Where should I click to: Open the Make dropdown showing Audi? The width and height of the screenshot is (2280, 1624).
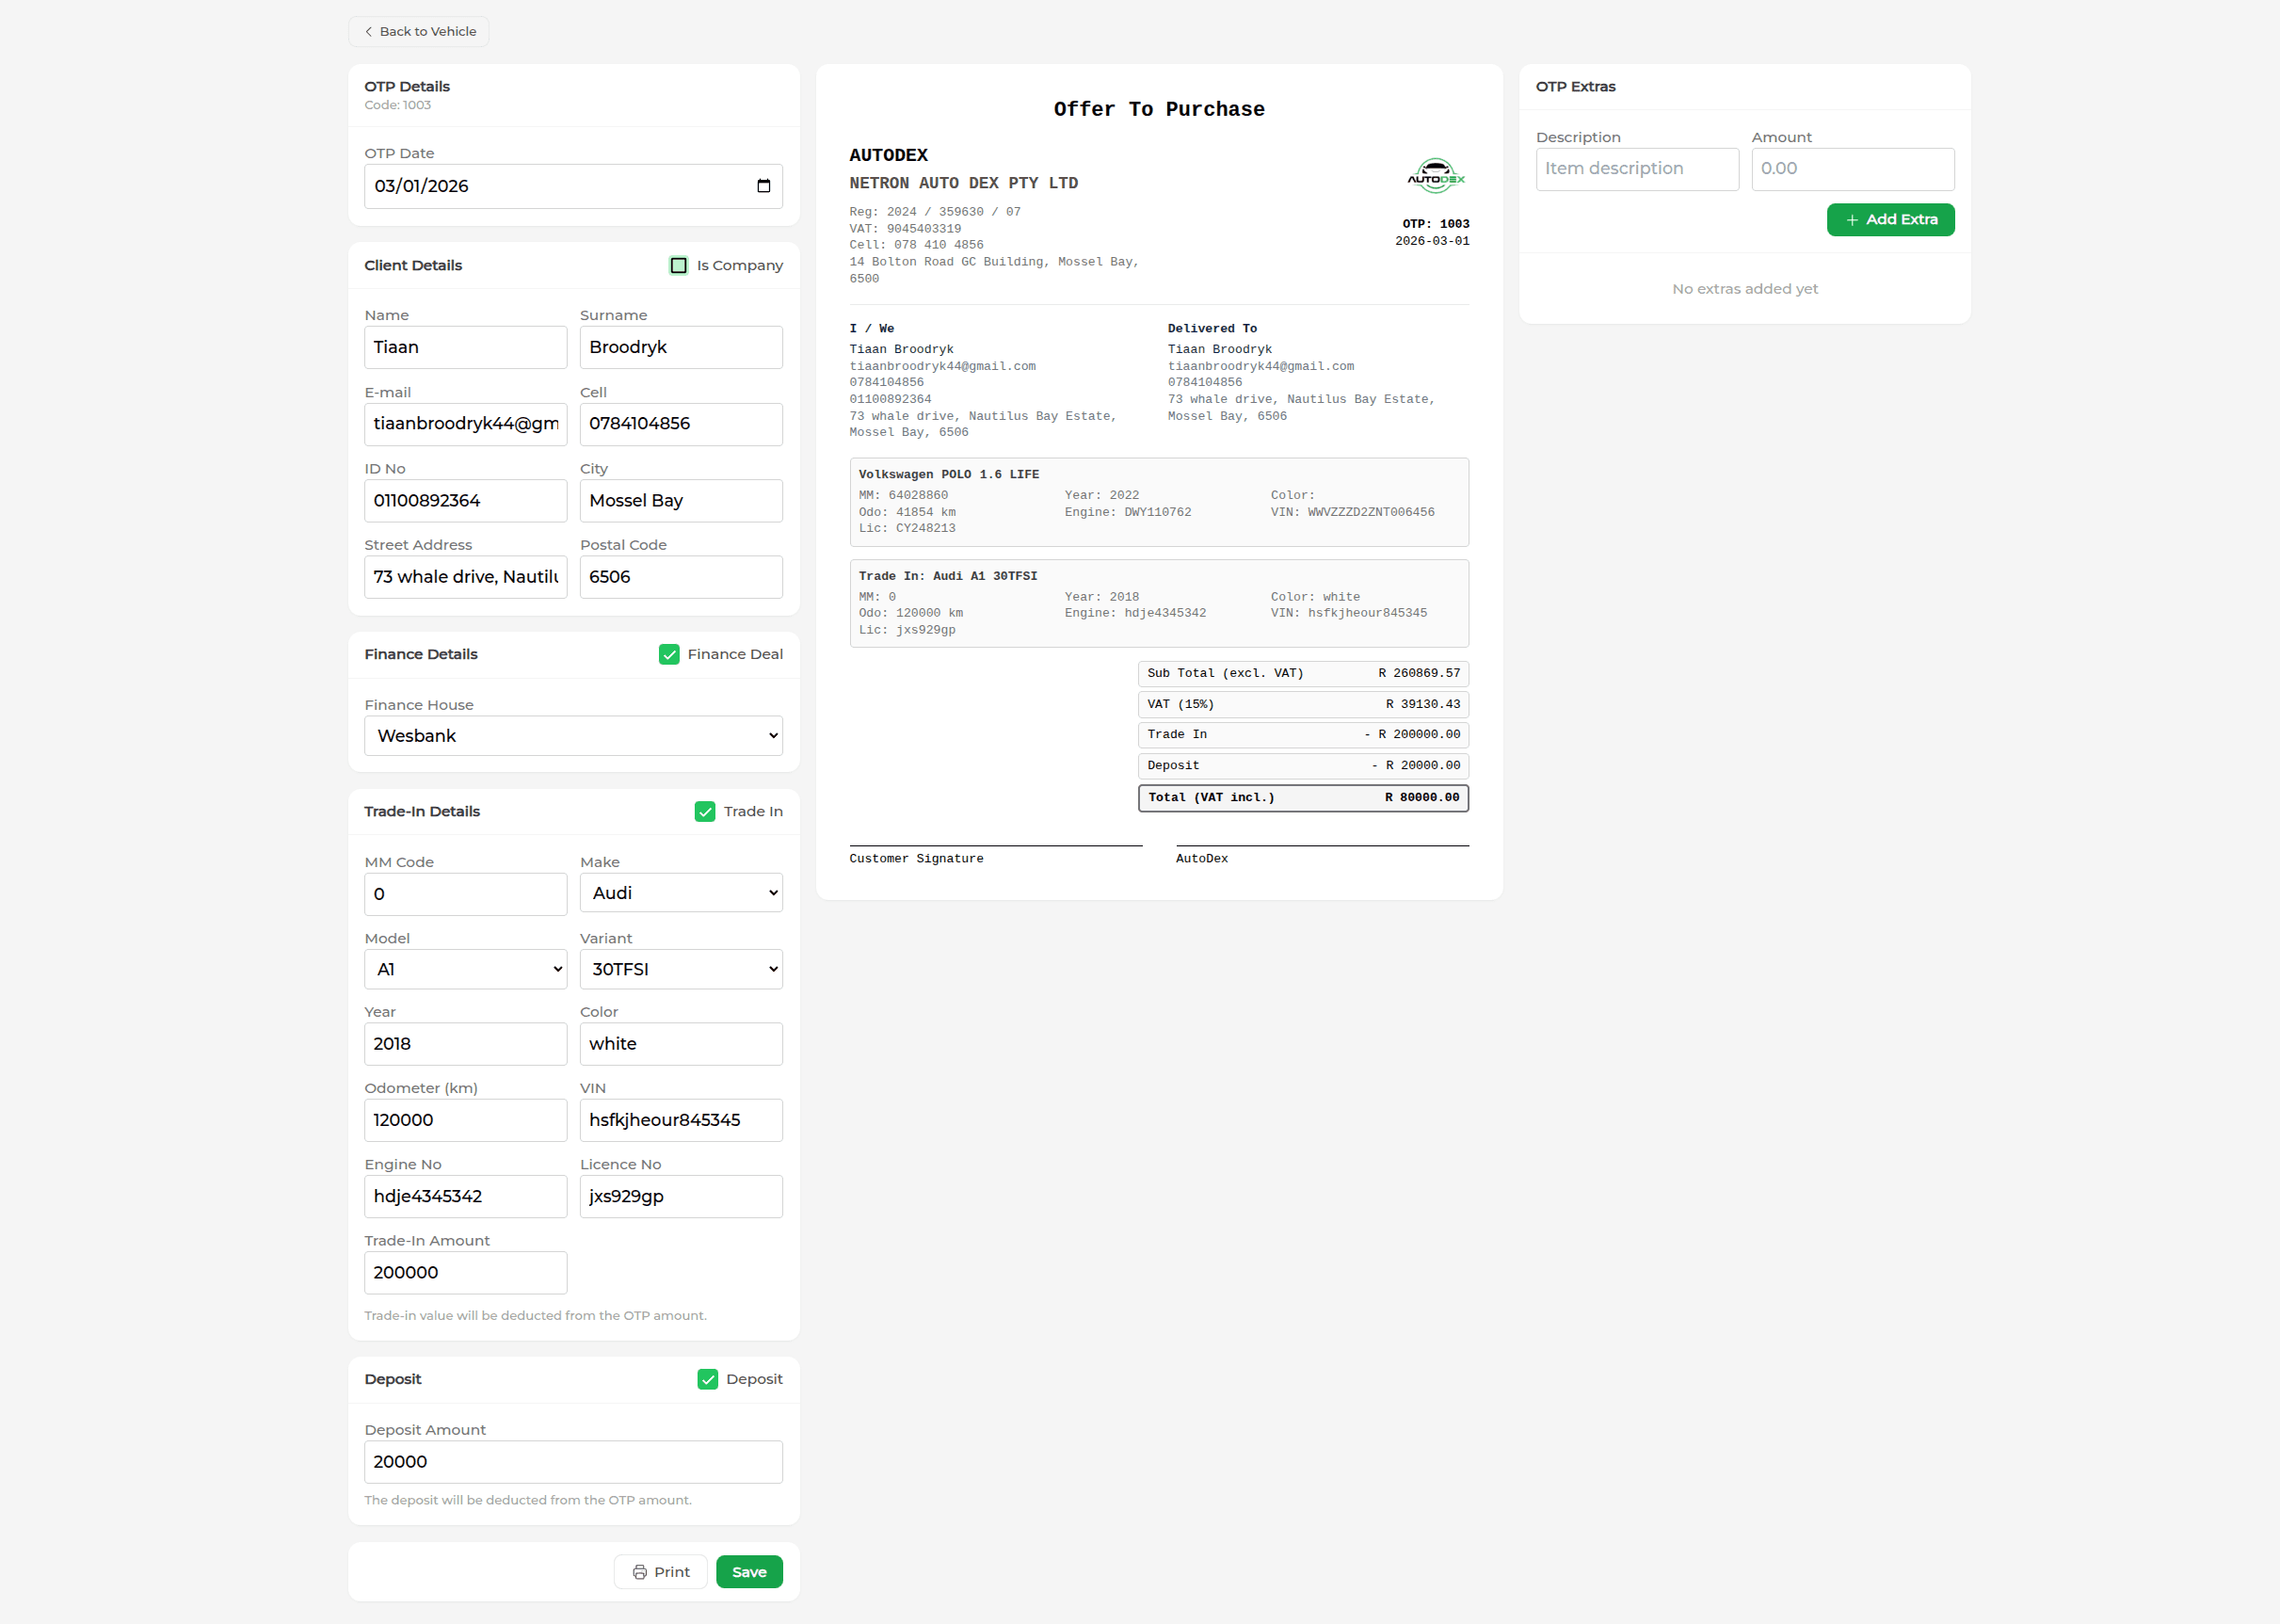(680, 893)
